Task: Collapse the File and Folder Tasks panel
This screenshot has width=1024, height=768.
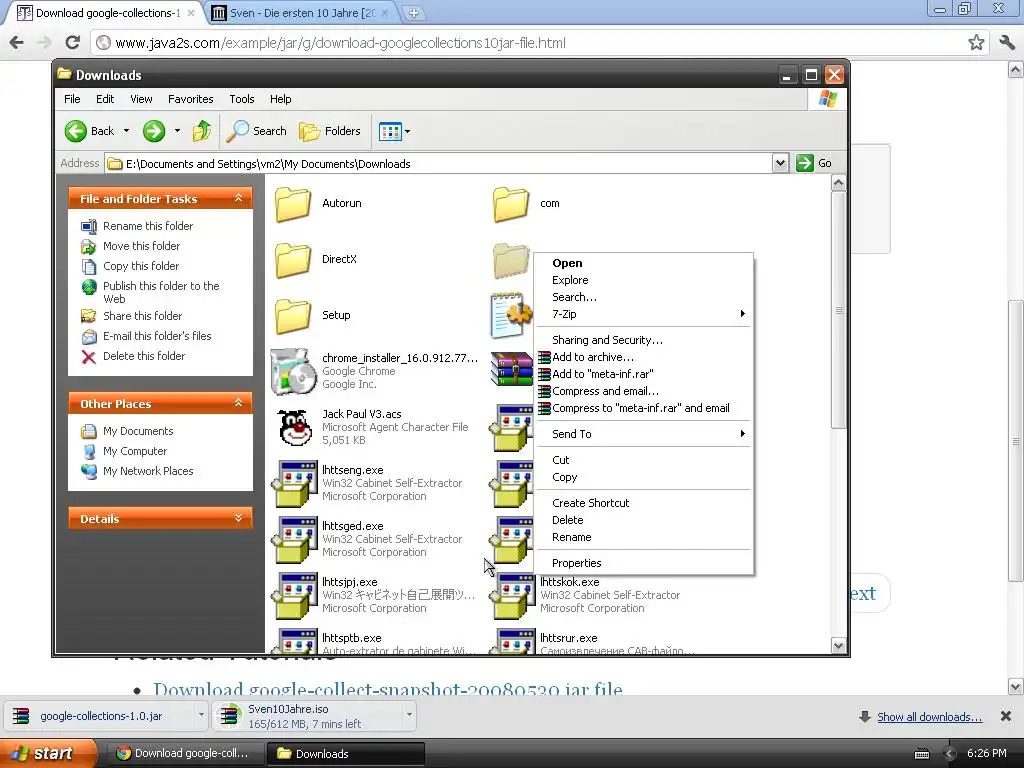Action: [238, 198]
